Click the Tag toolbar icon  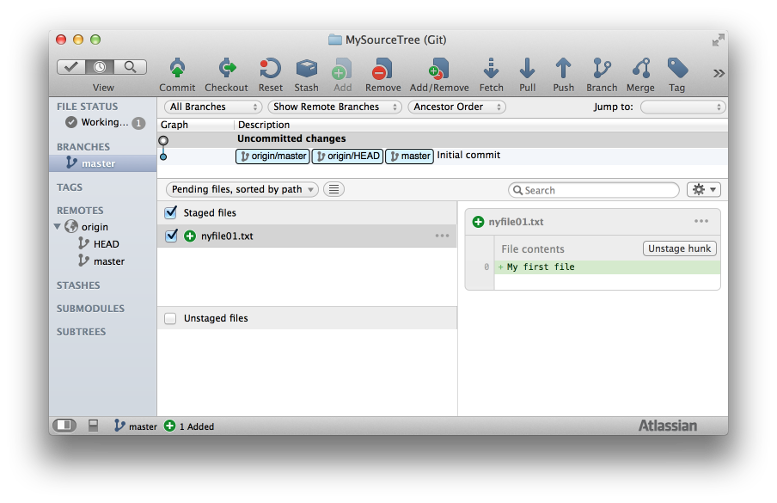[677, 68]
